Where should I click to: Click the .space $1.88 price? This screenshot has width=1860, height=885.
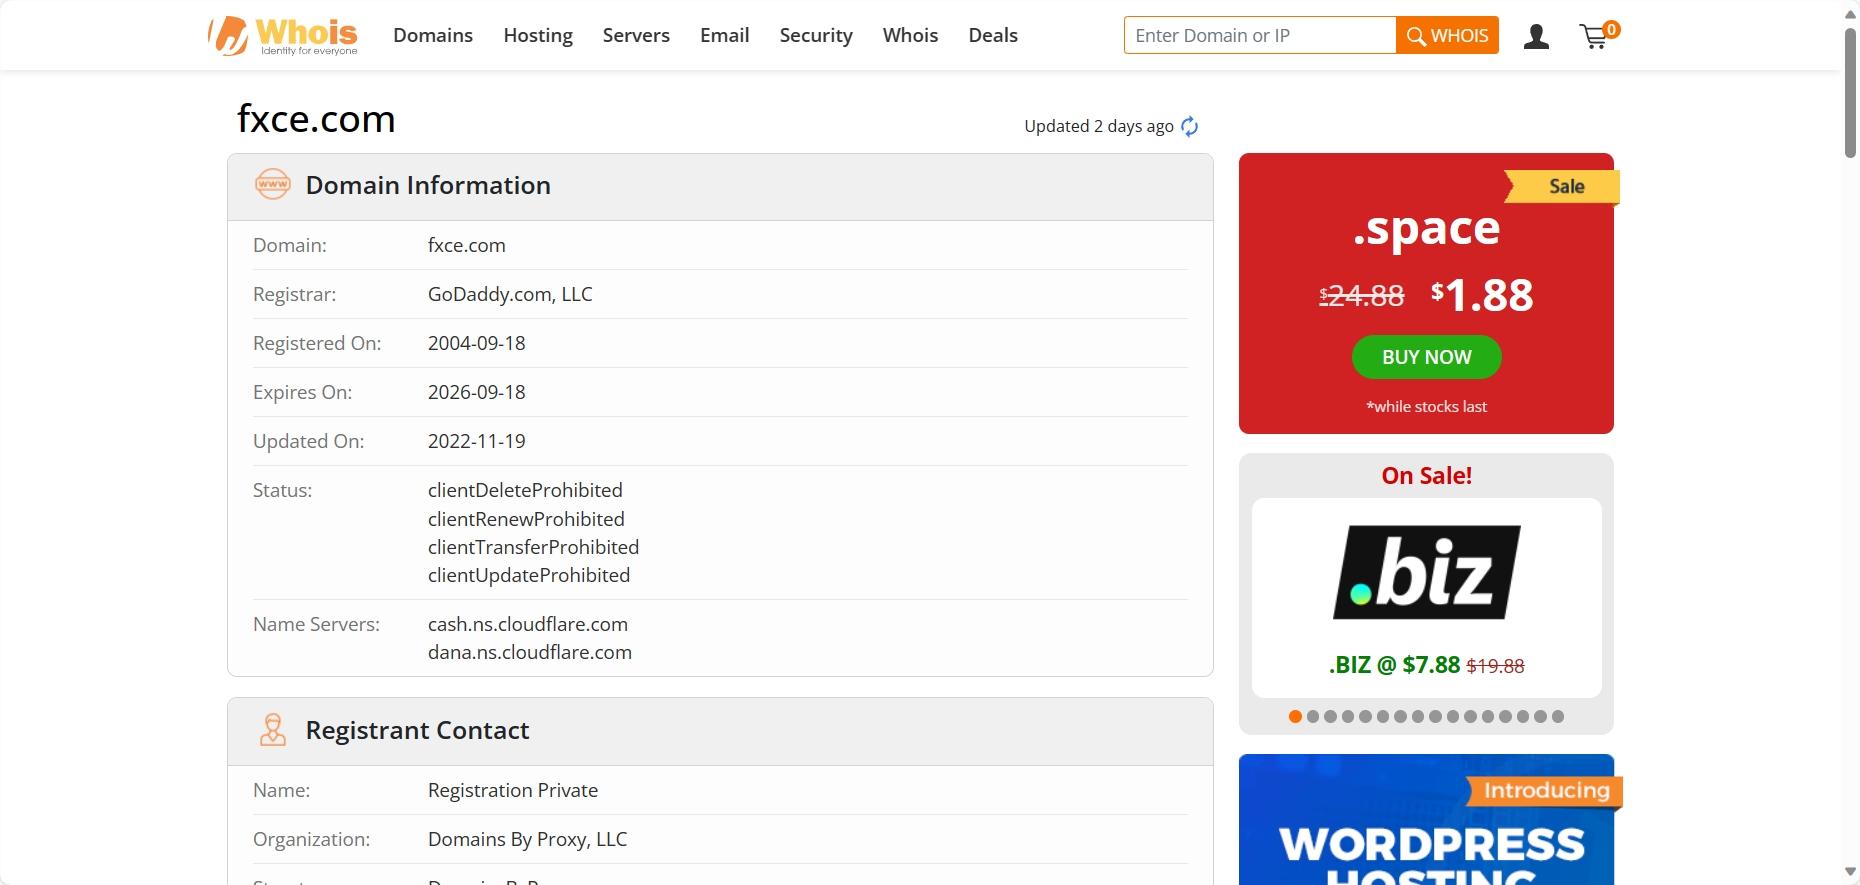coord(1482,295)
